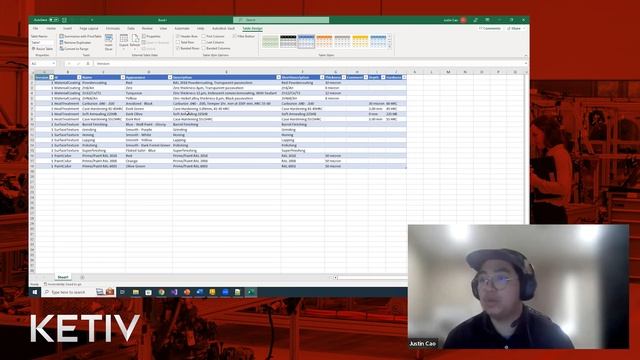Enable Banded Columns checkbox
Viewport: 640px width, 360px height.
point(204,48)
